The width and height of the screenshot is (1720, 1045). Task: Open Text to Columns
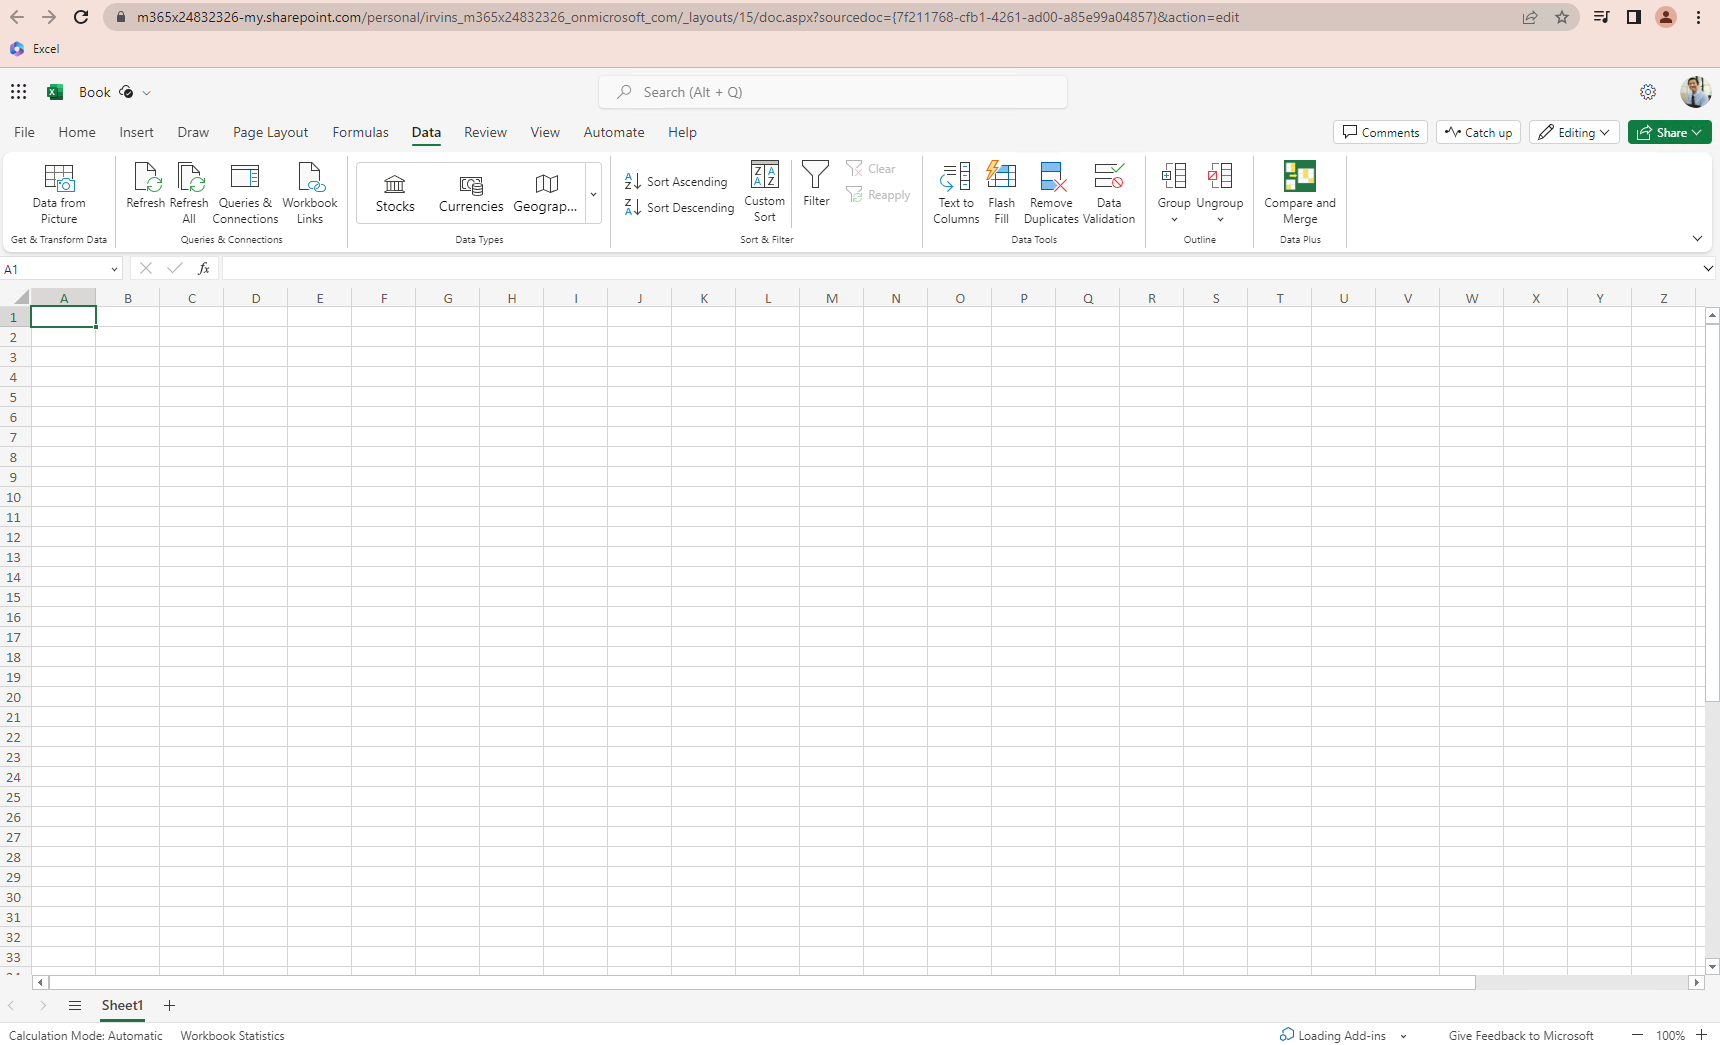[955, 192]
